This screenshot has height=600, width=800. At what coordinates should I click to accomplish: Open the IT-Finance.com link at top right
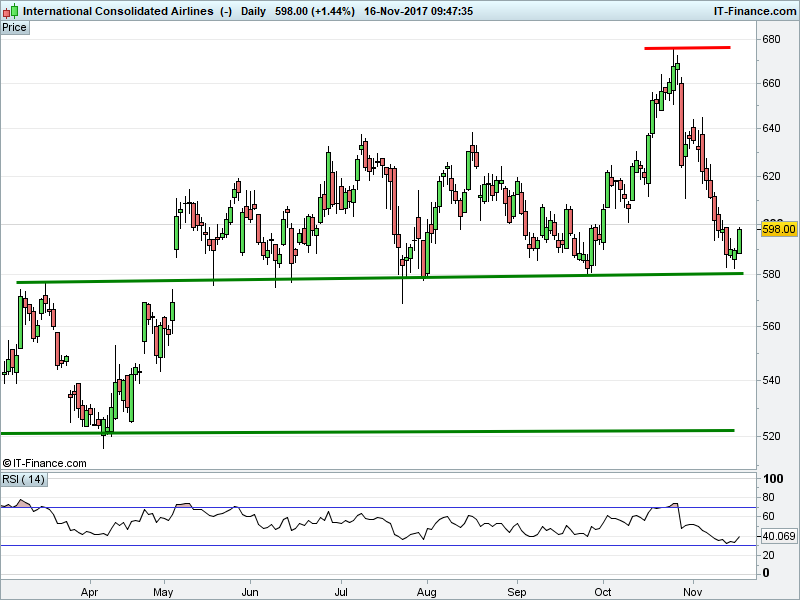tap(755, 11)
